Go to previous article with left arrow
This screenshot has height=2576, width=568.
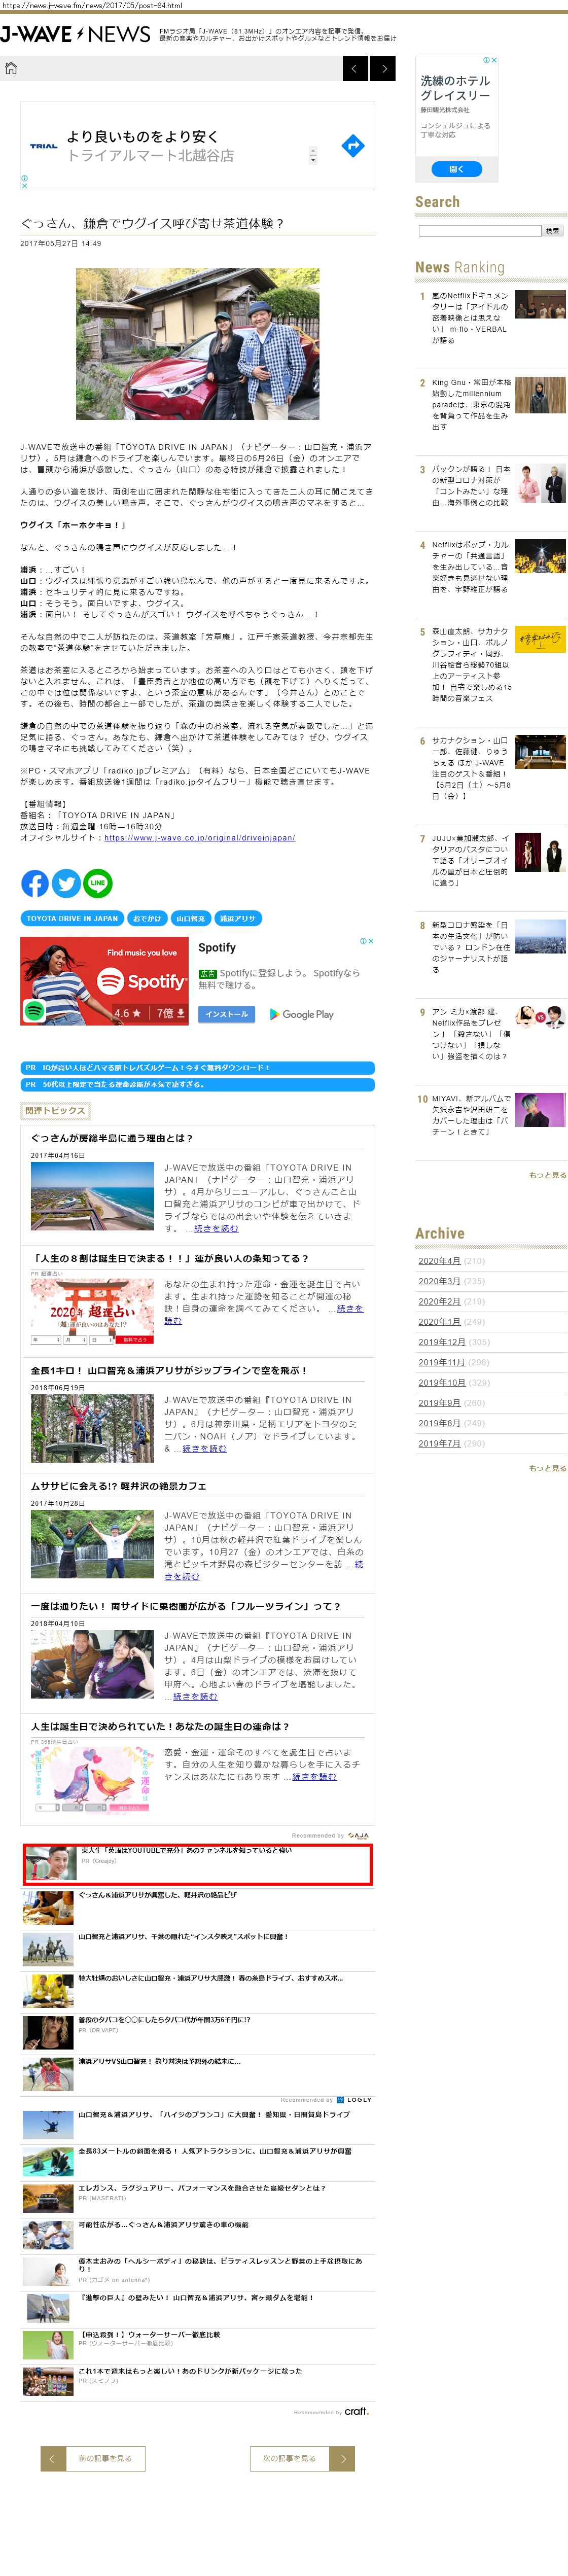(x=355, y=68)
